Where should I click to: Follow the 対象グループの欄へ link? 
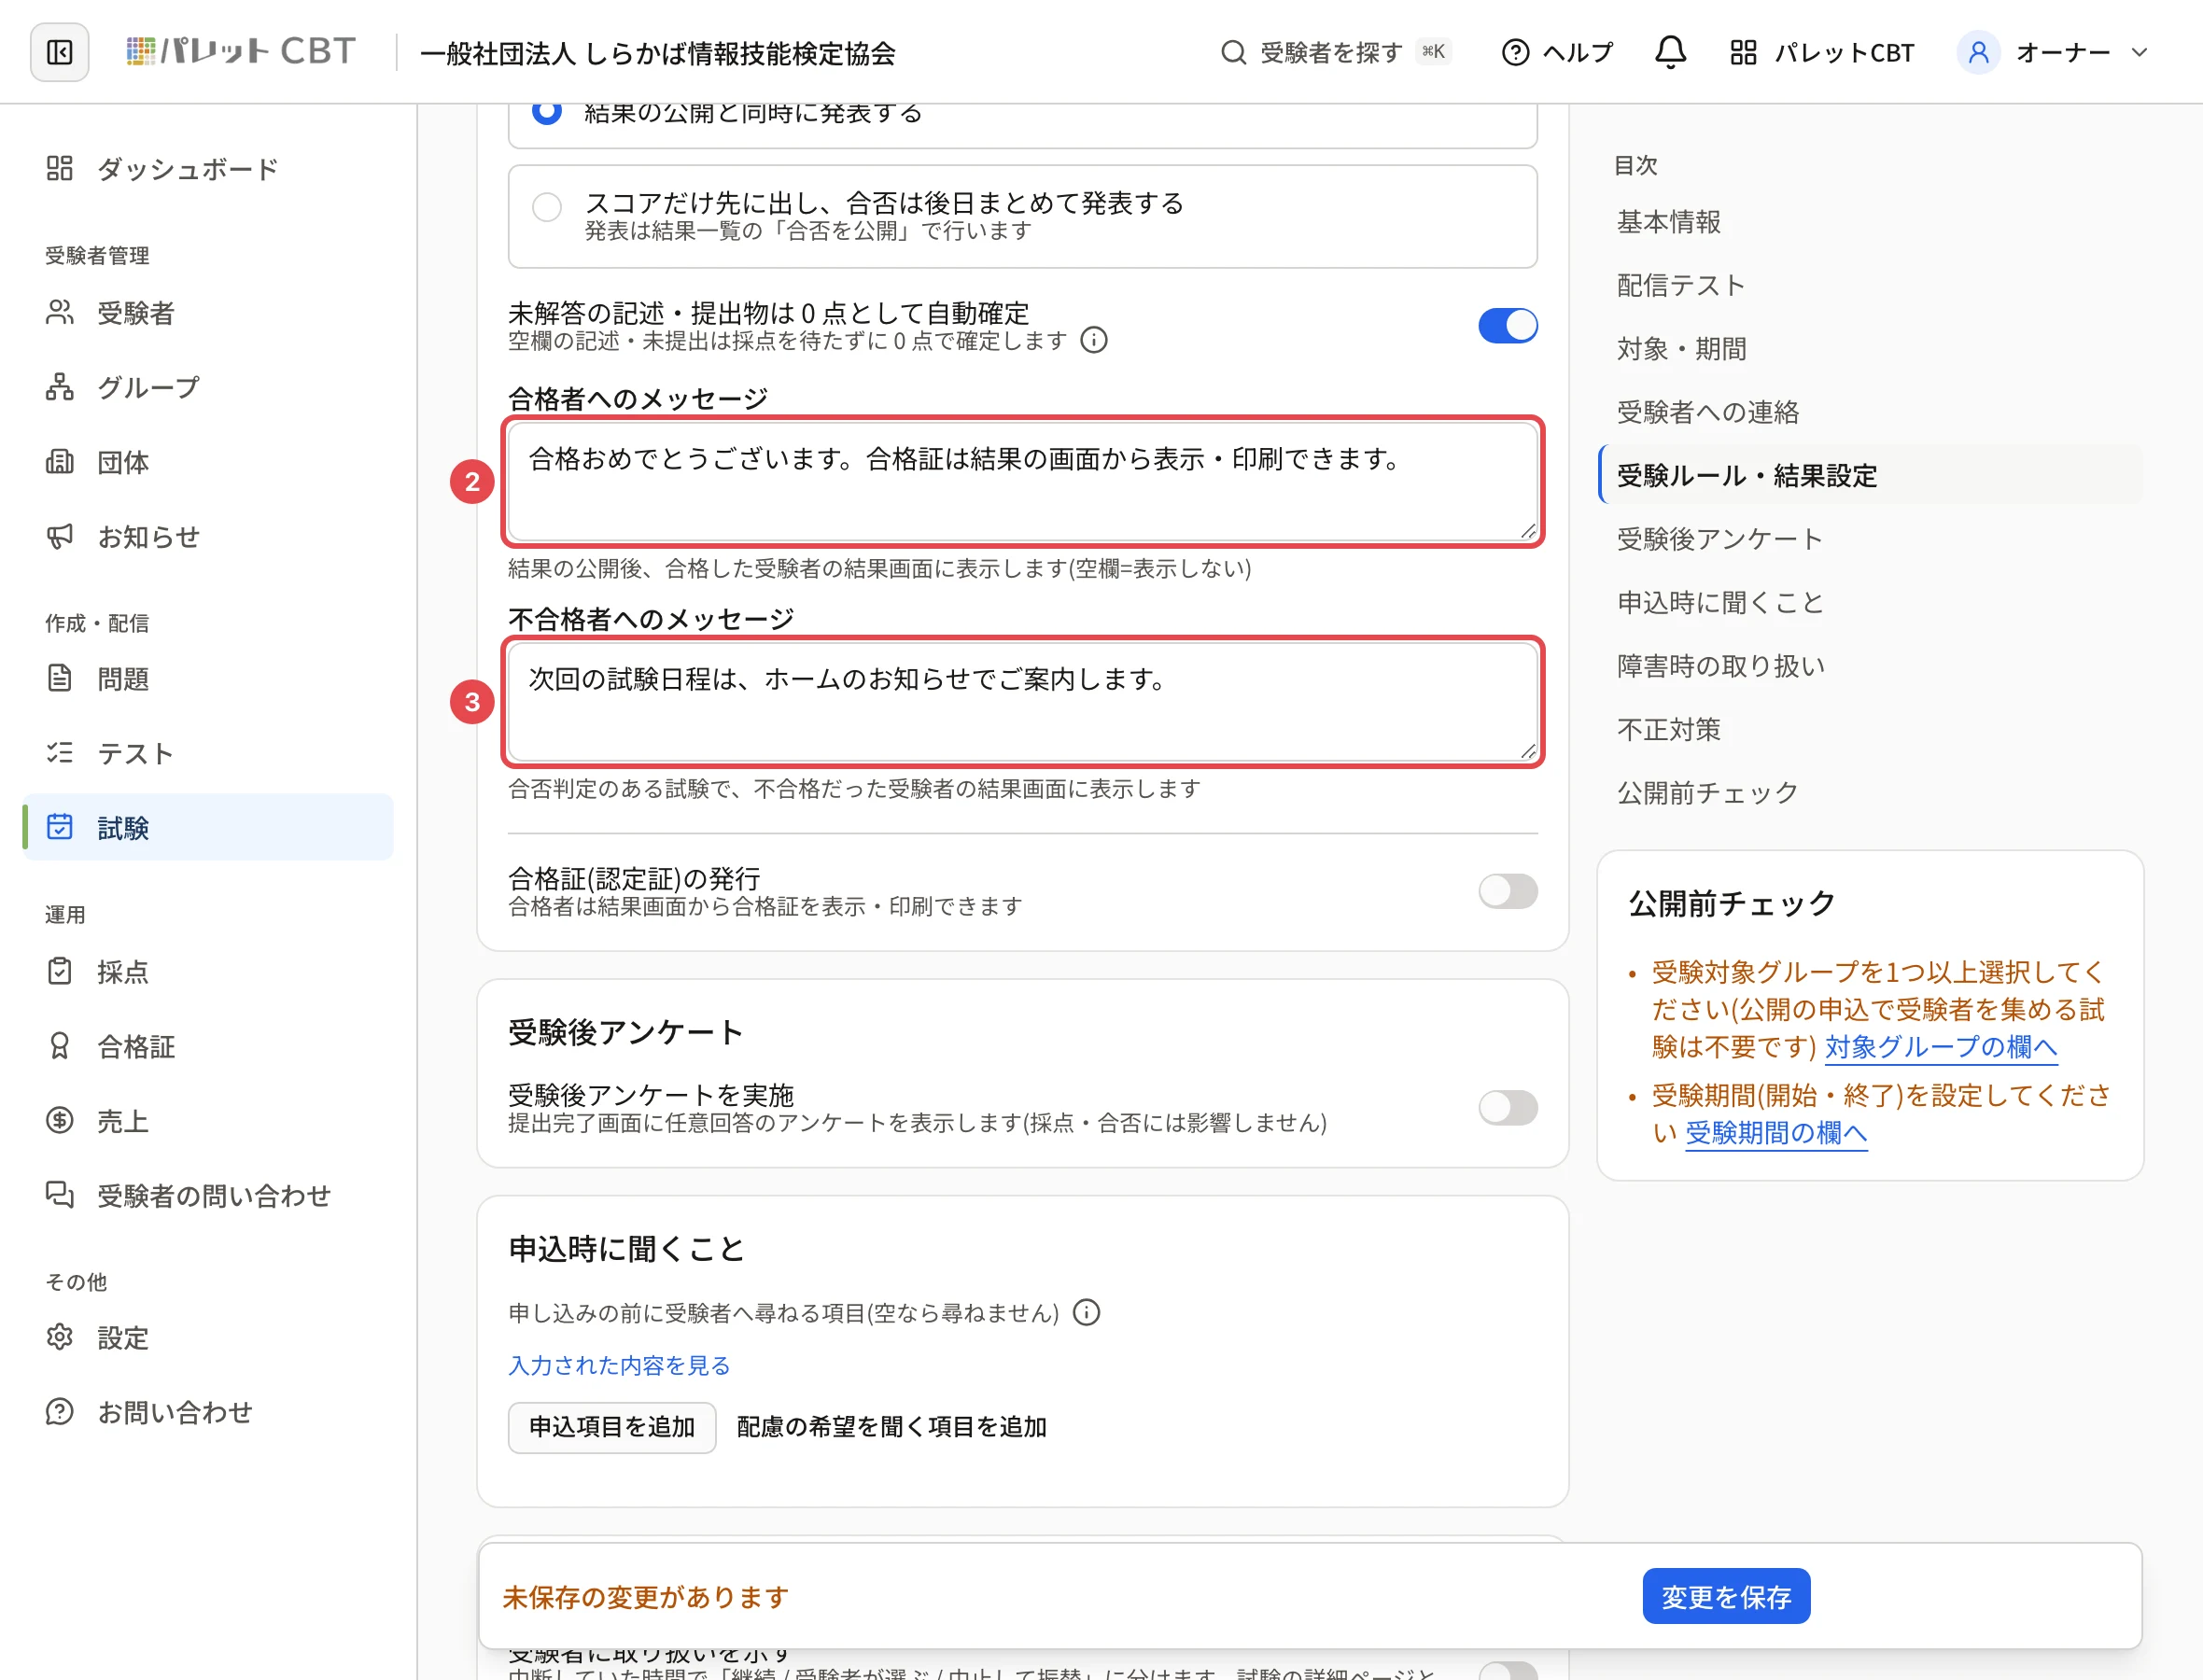coord(1940,1047)
